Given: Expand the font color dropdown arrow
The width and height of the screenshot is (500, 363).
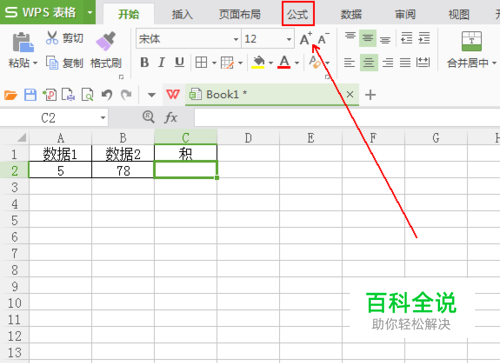Looking at the screenshot, I should pos(297,63).
